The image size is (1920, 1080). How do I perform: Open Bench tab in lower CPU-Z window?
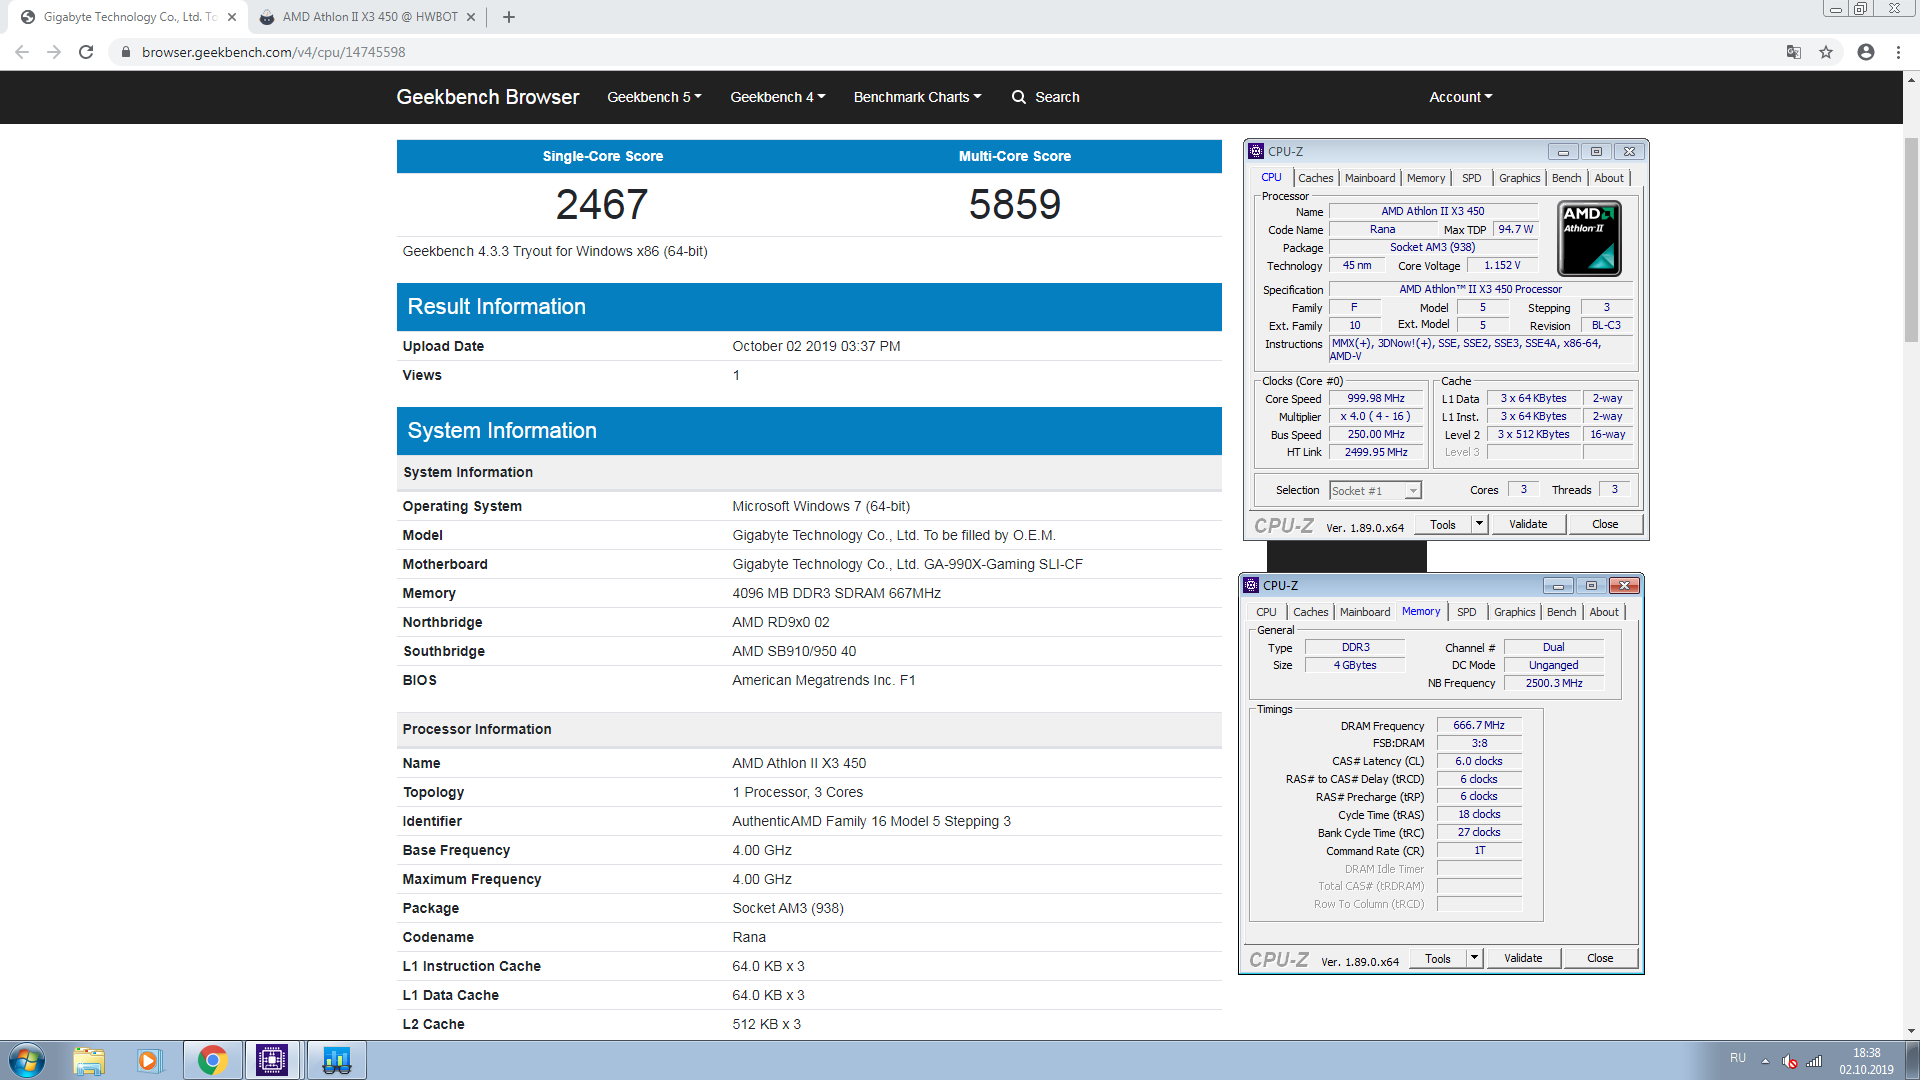point(1561,612)
